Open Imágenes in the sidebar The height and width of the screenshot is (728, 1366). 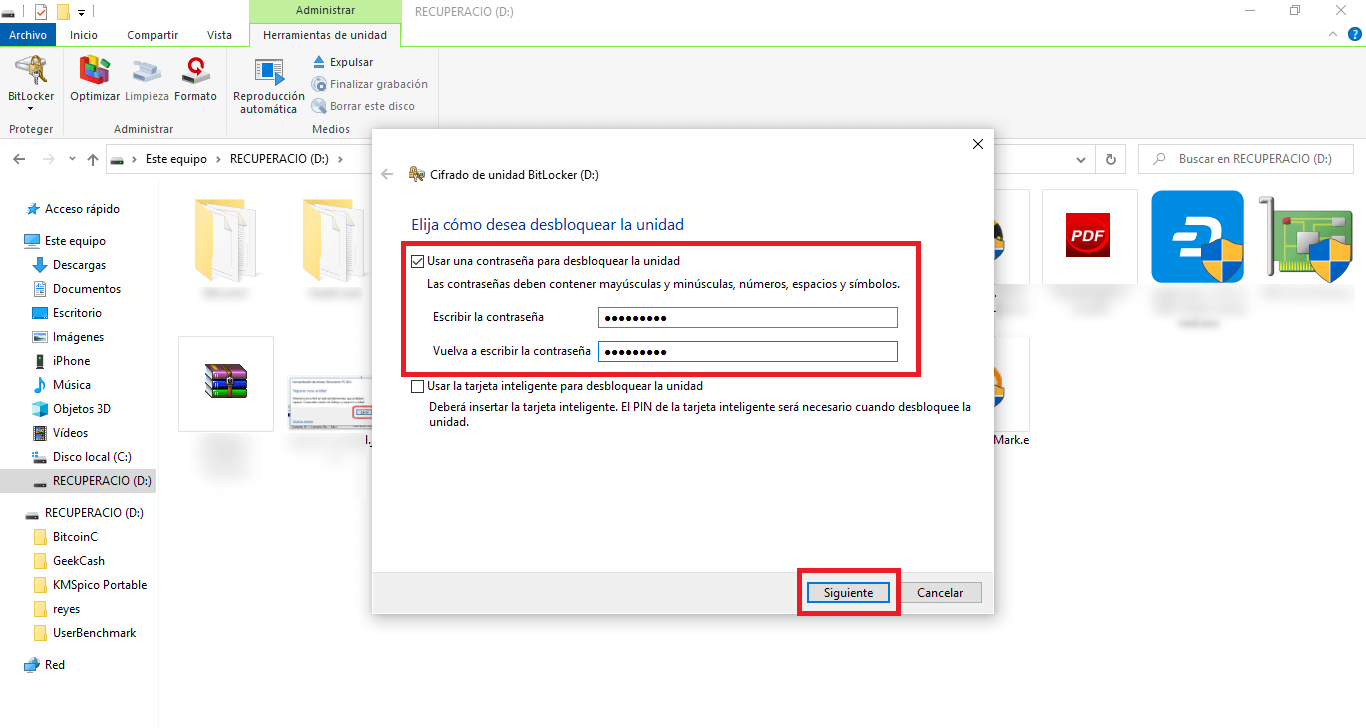point(78,337)
